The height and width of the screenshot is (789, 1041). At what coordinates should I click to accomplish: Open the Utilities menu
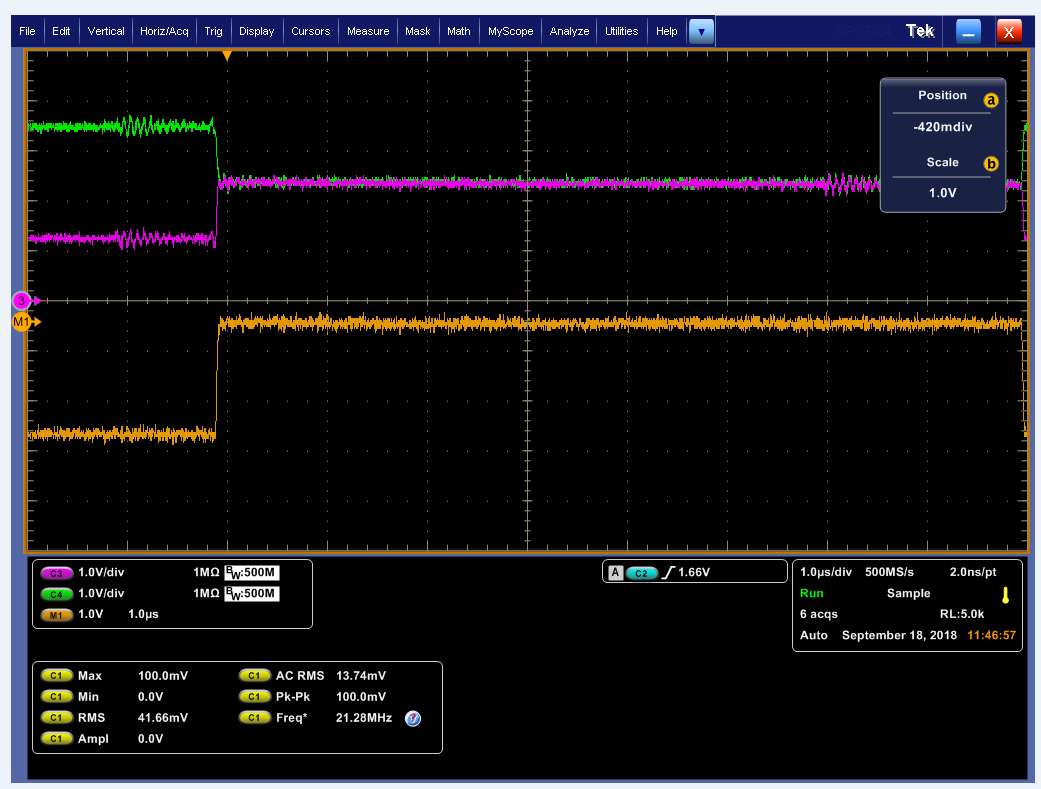point(621,31)
